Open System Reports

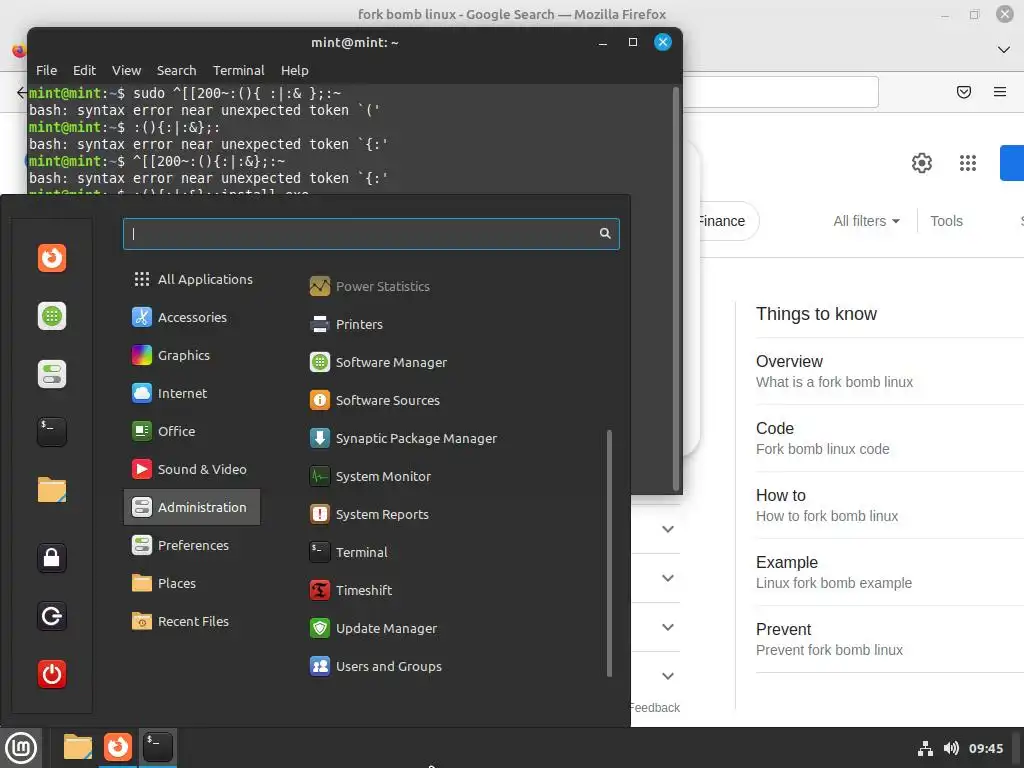tap(370, 514)
